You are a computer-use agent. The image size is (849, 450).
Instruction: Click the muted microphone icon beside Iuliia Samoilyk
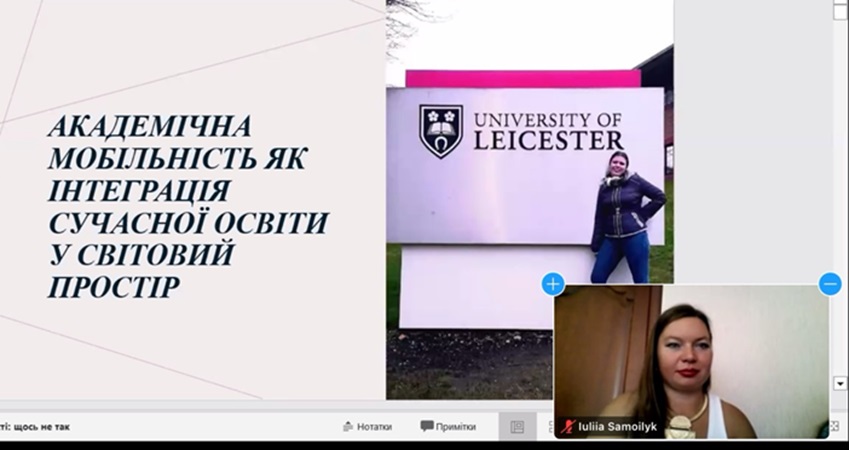pos(567,427)
